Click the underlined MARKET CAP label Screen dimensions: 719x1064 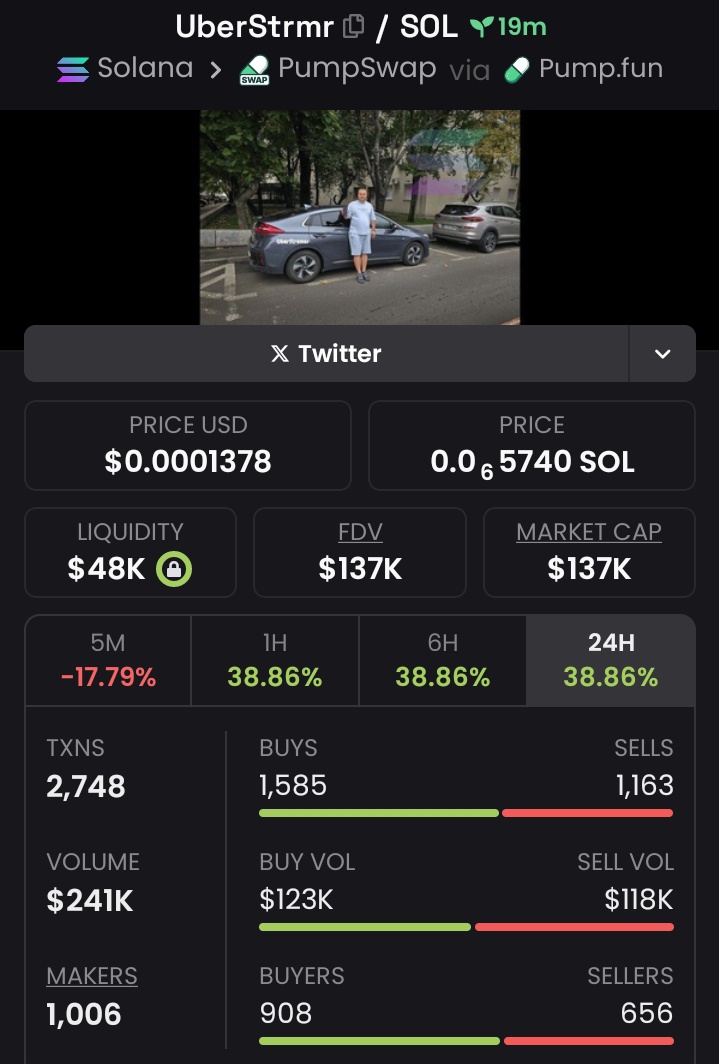589,532
